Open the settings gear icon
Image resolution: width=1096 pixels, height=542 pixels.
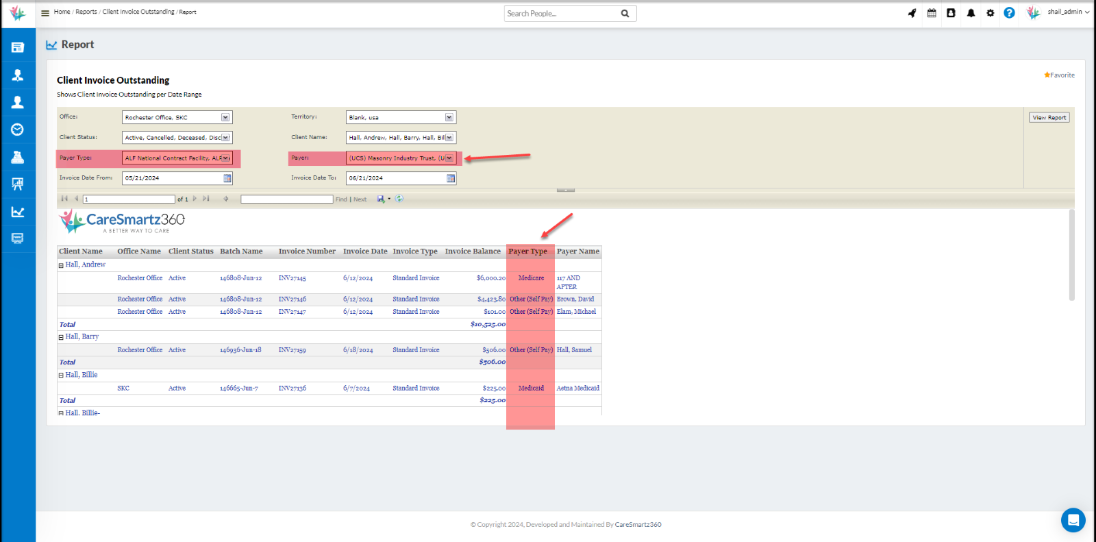(990, 13)
